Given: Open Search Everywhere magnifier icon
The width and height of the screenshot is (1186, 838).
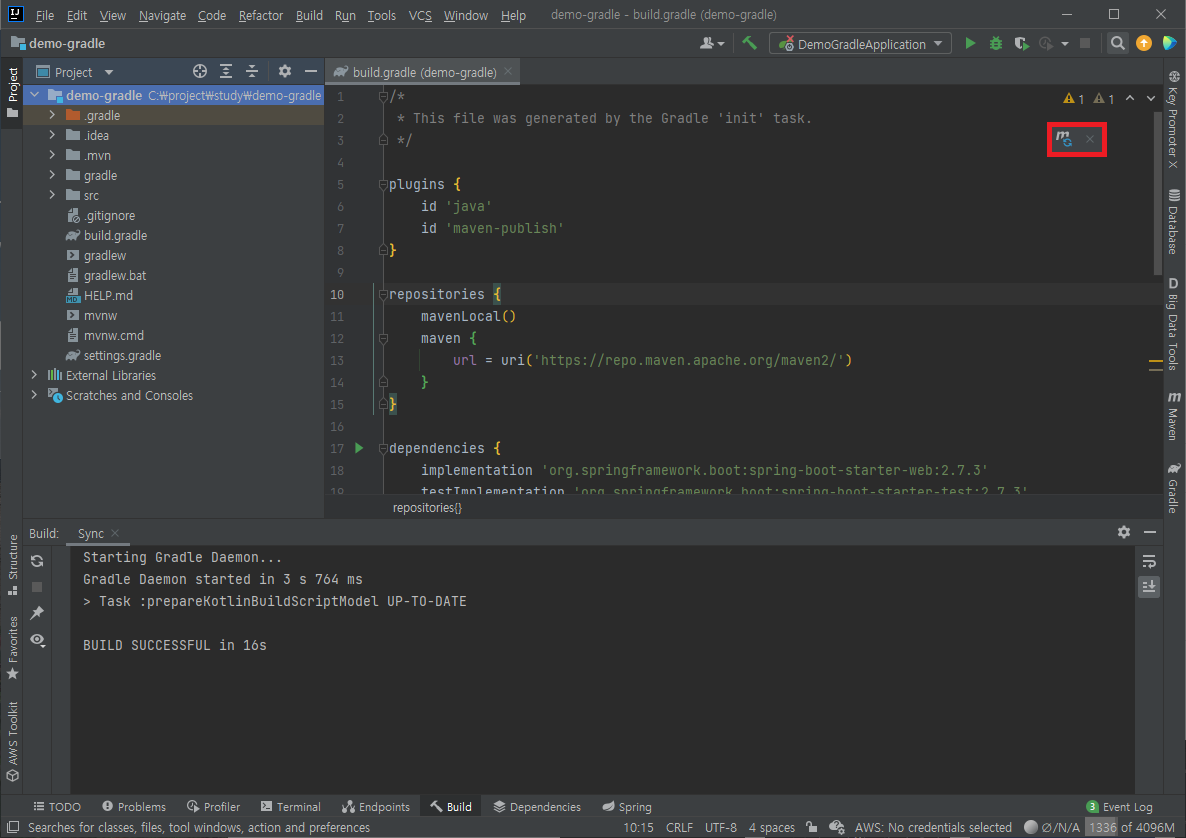Looking at the screenshot, I should (x=1117, y=43).
